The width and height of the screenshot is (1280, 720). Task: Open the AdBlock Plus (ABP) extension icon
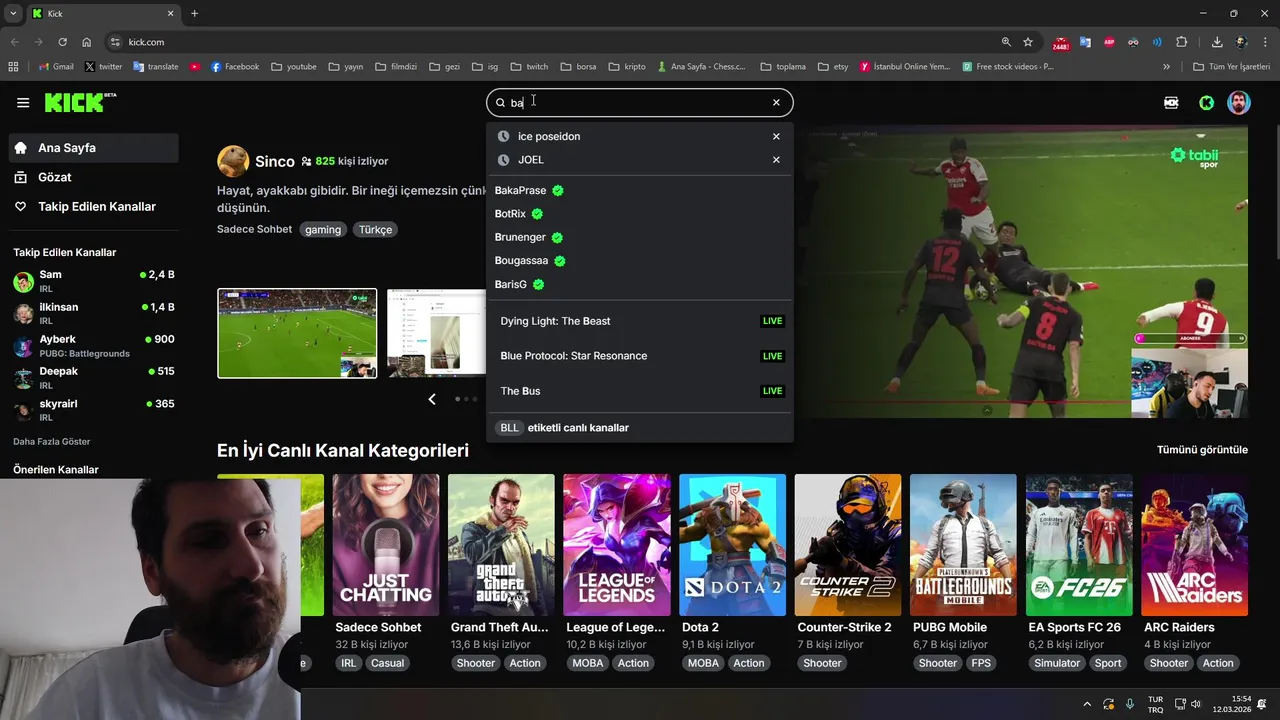(1110, 42)
